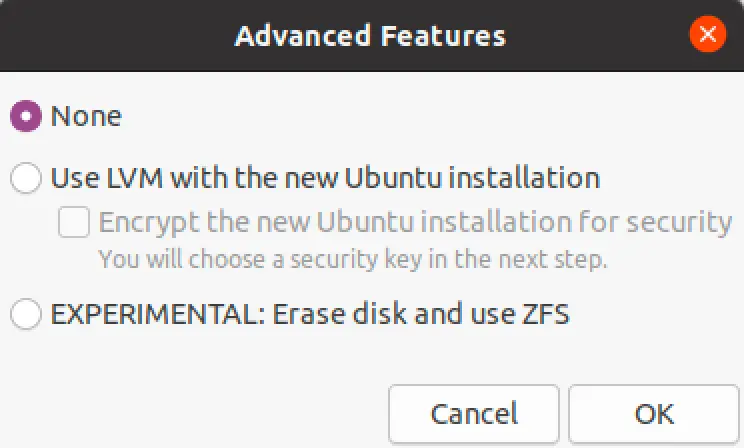Screen dimensions: 744x448
Task: Click the word "EXPERIMENTAL:" in the third option
Action: (158, 314)
